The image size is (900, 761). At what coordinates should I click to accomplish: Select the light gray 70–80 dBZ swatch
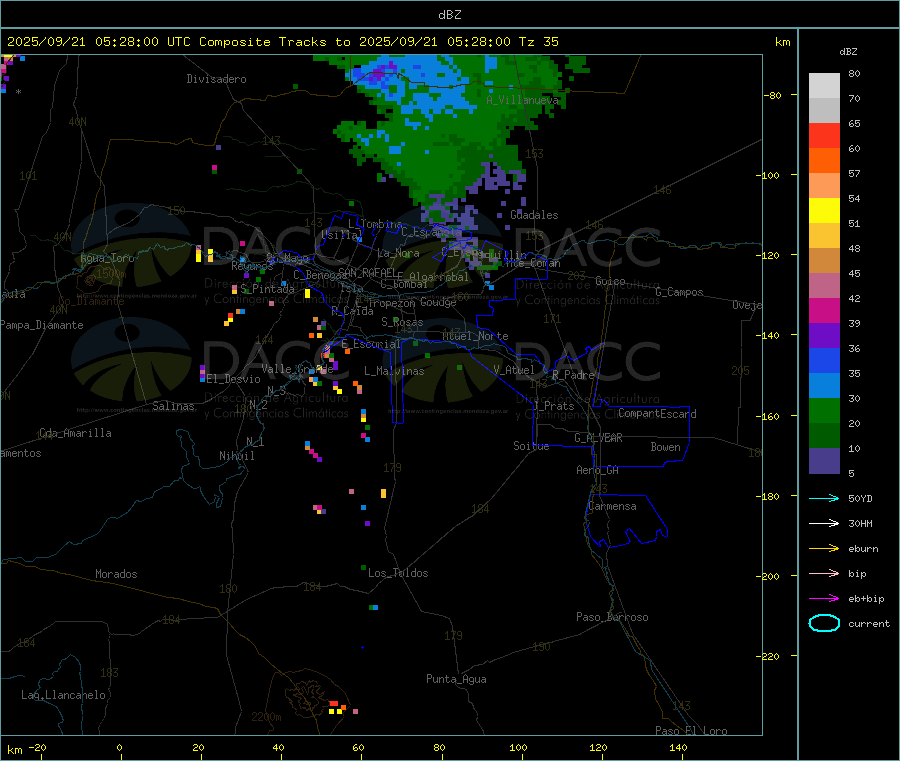pos(824,86)
